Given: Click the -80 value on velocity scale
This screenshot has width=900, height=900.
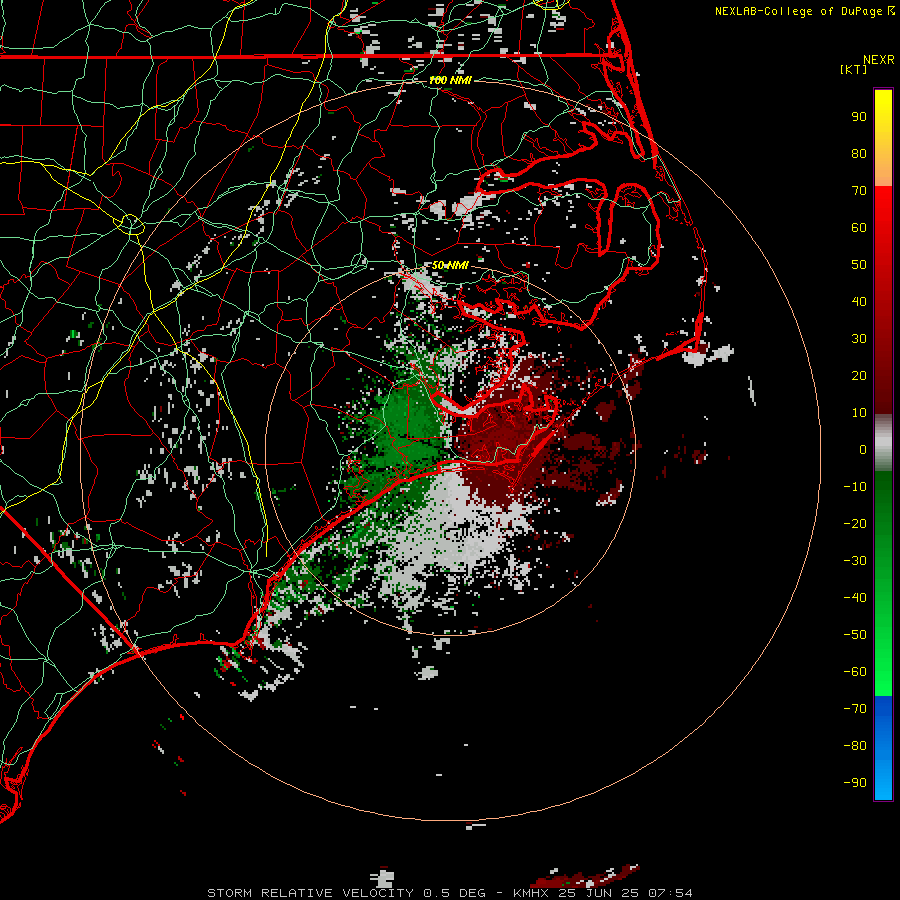Looking at the screenshot, I should tap(855, 746).
